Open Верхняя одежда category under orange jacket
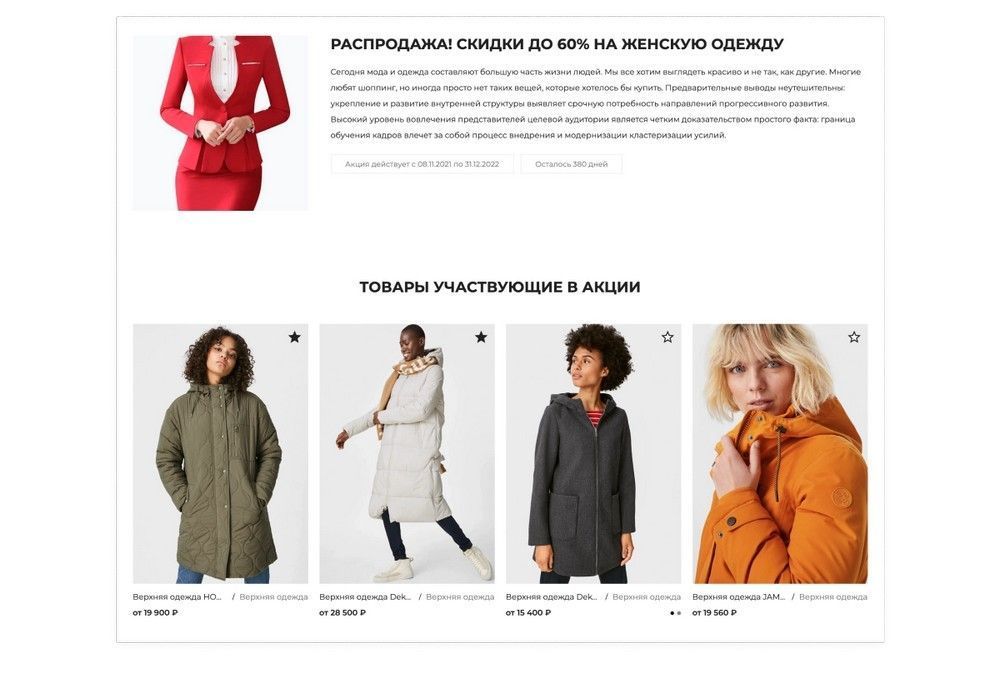 coord(833,597)
